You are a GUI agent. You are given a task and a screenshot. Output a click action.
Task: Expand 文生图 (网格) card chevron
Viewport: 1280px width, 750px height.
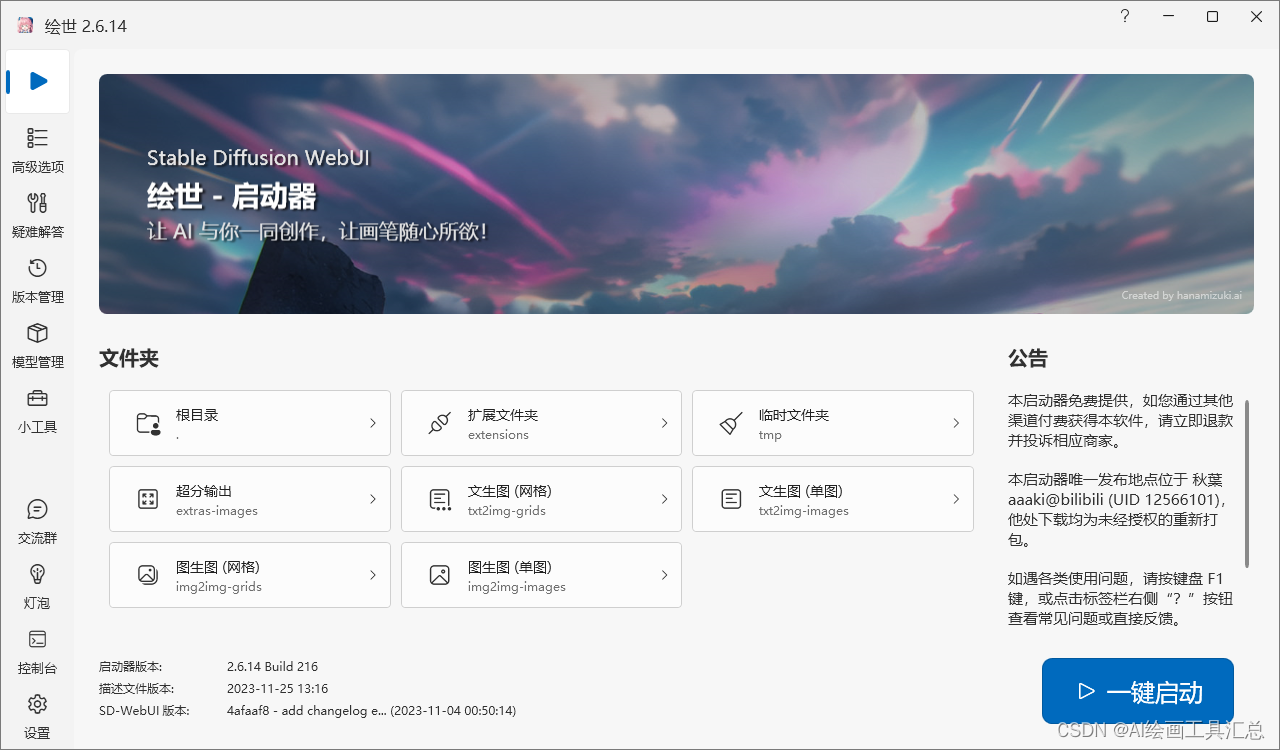[664, 499]
